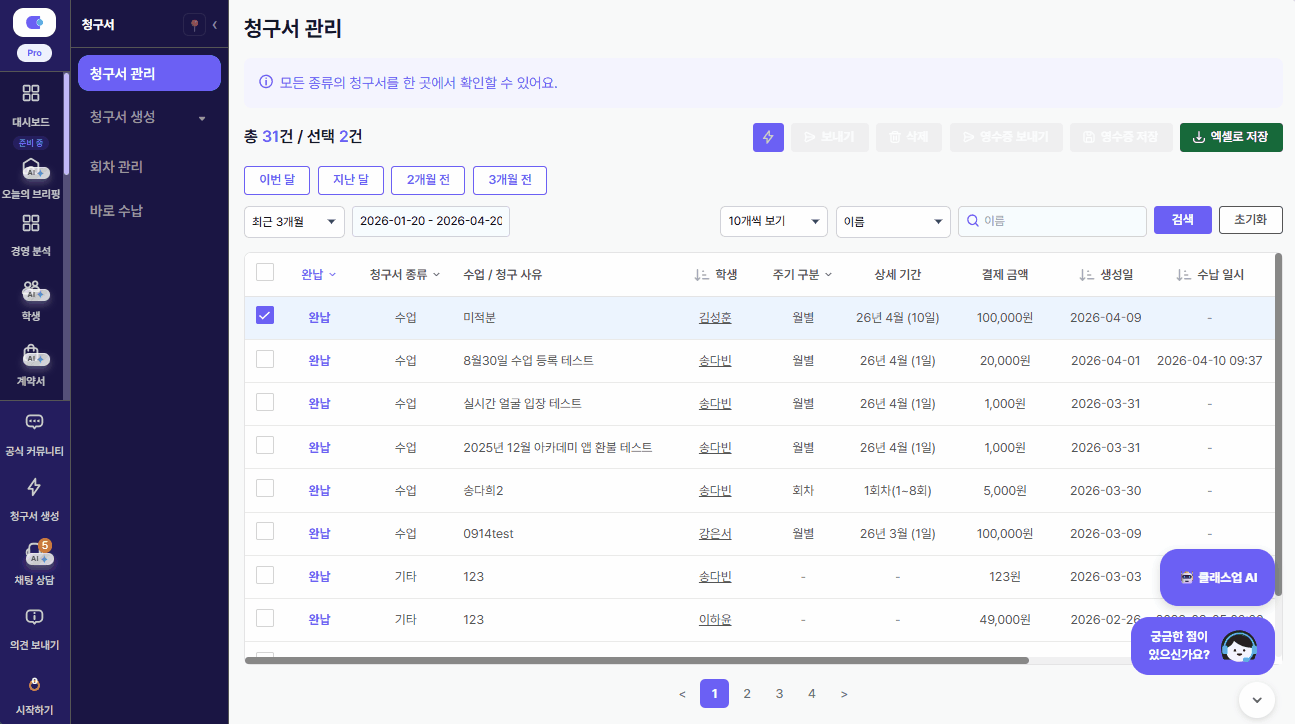Click the 의견 보내기 feedback icon
Viewport: 1295px width, 724px height.
point(34,617)
